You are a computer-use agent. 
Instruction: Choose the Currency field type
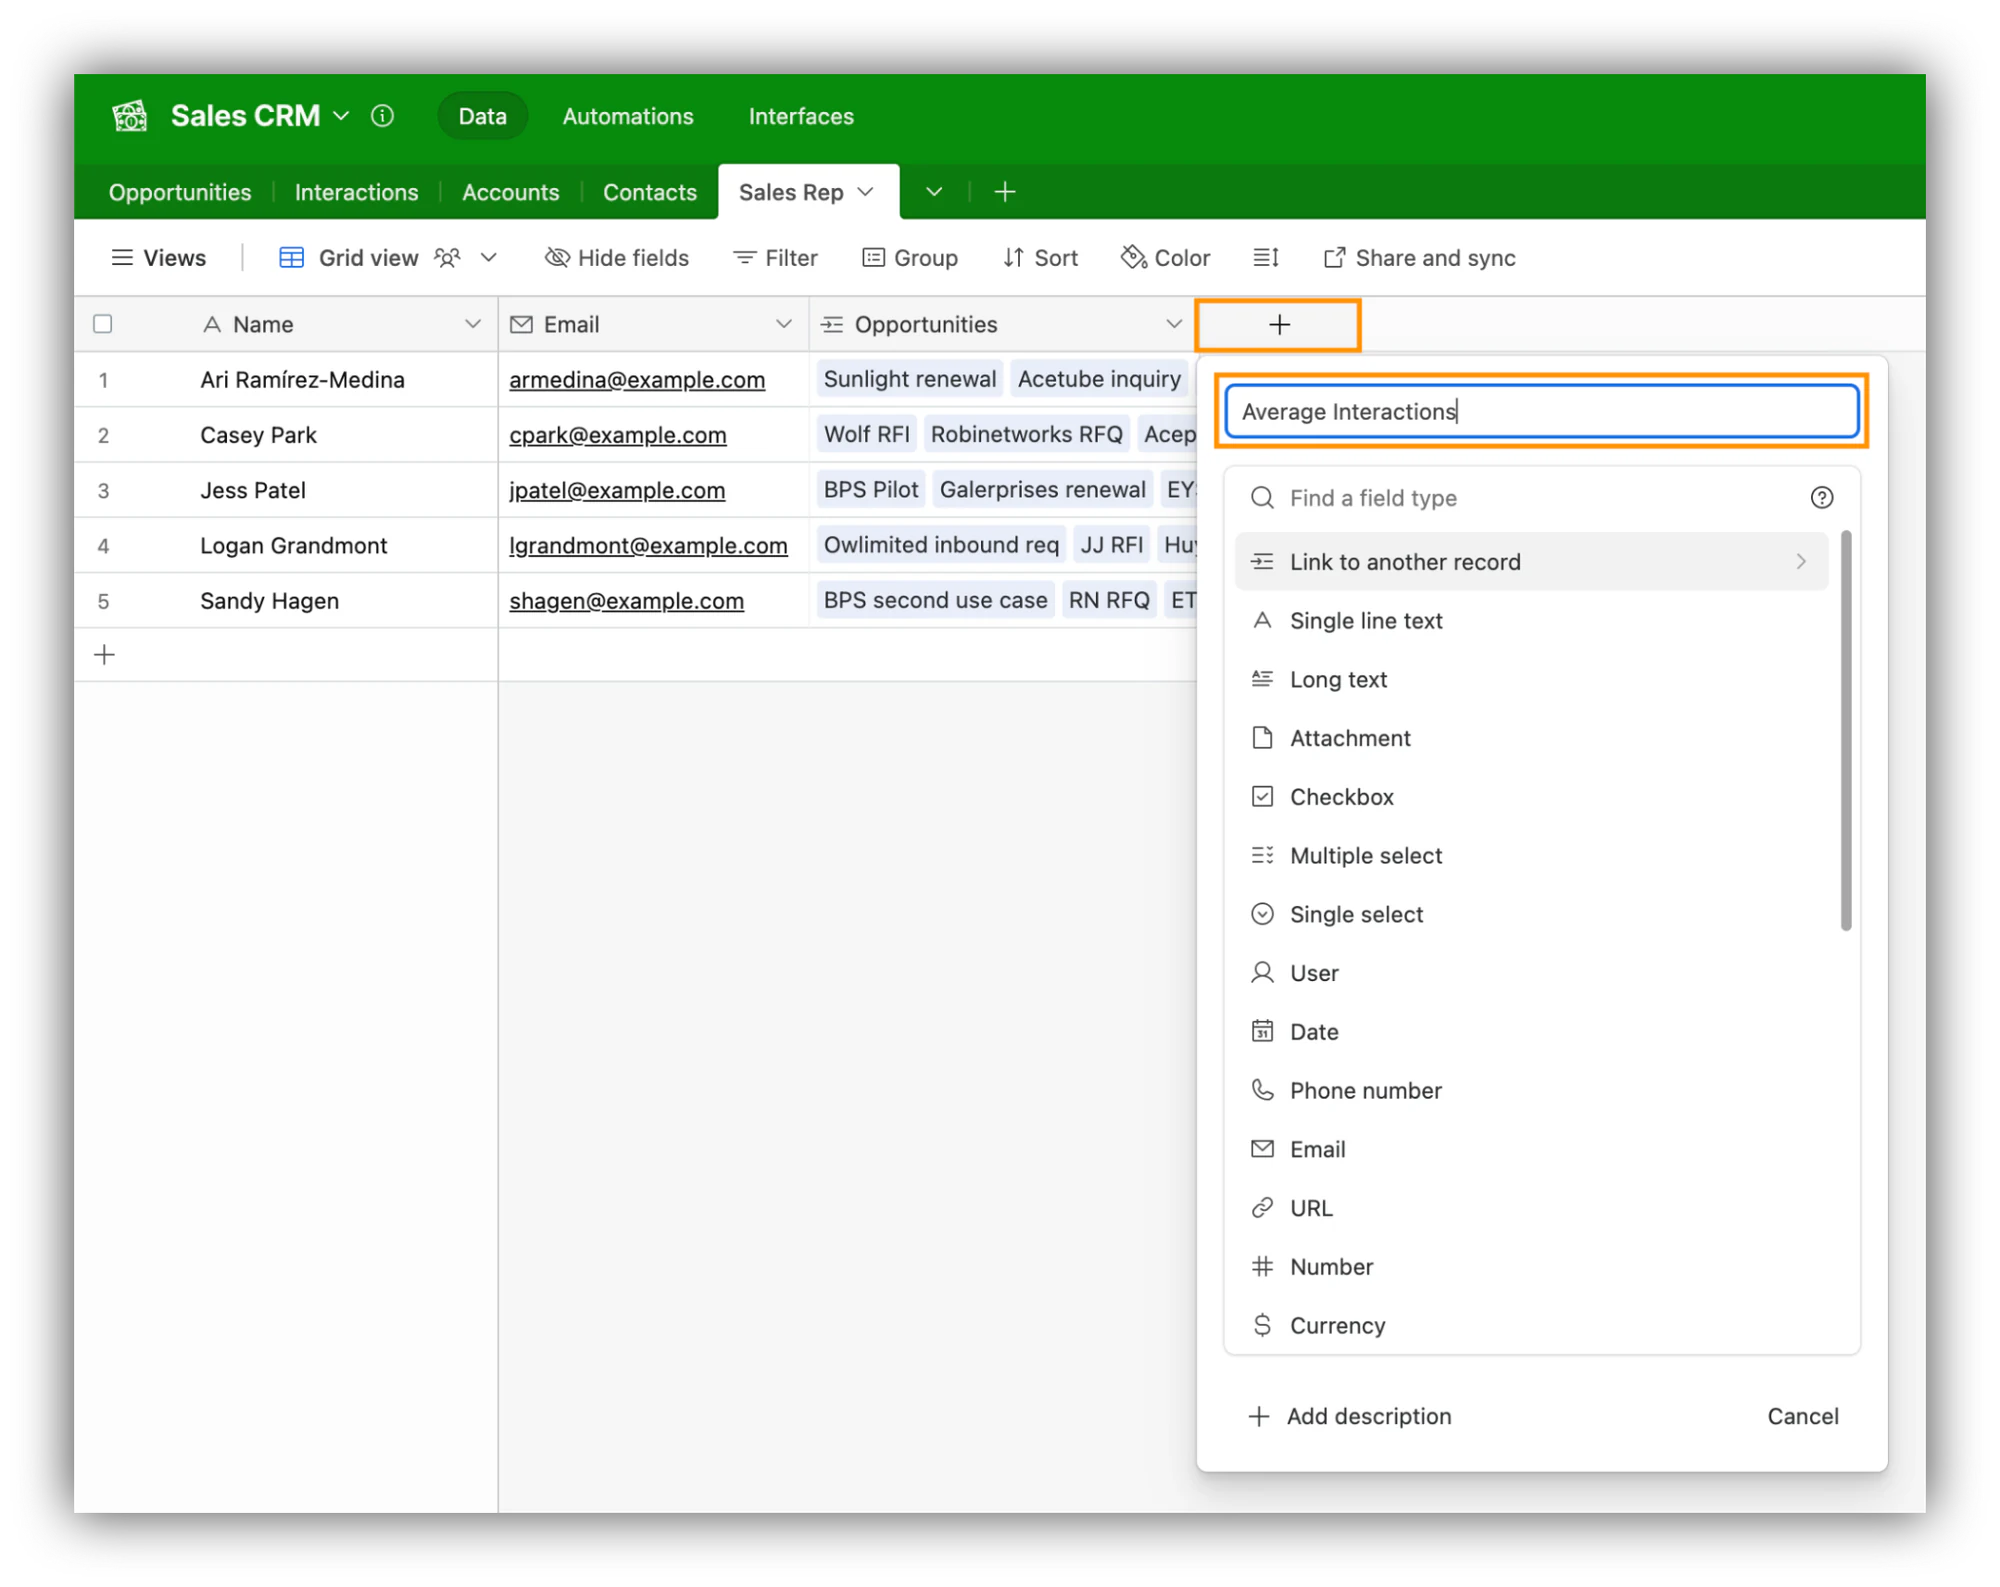click(1532, 1326)
